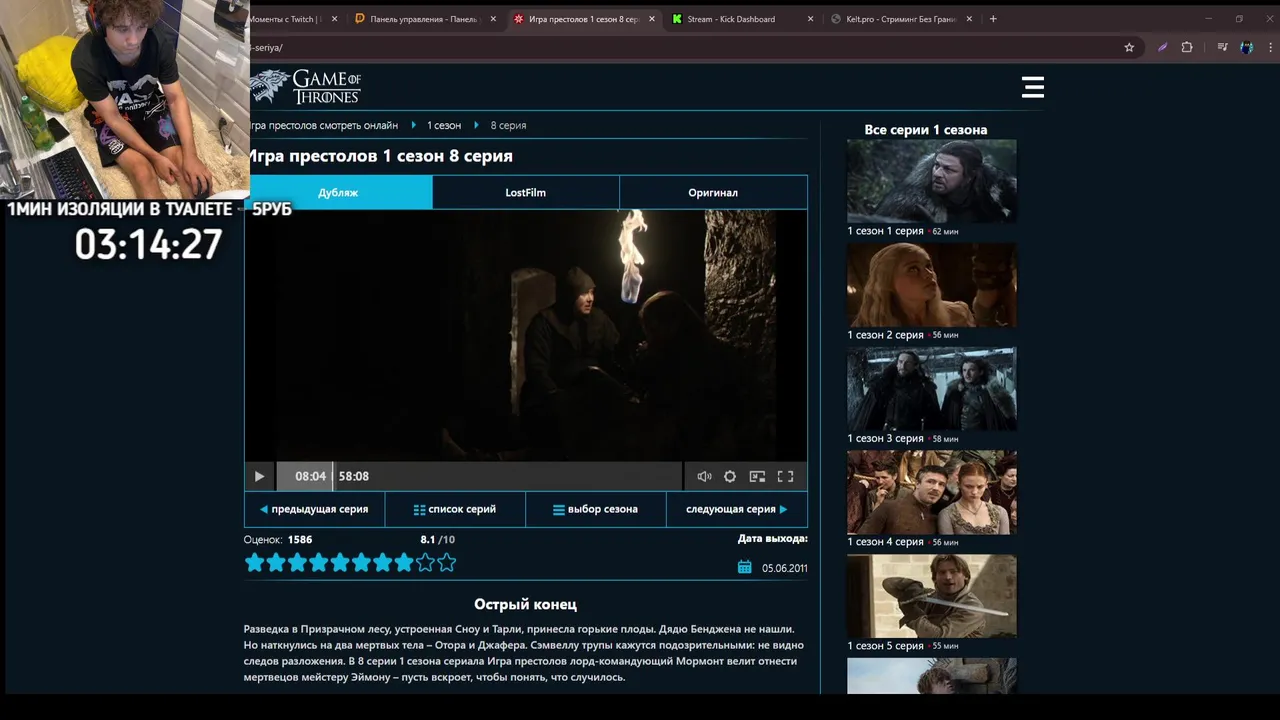Click the 03:14:27 stream timer overlay

click(149, 244)
